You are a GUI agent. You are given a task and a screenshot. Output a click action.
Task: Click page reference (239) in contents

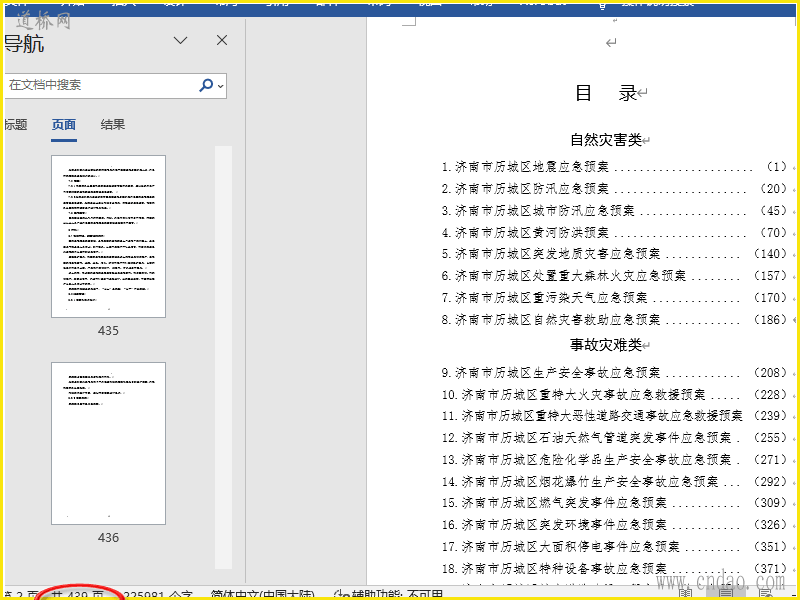tap(771, 416)
